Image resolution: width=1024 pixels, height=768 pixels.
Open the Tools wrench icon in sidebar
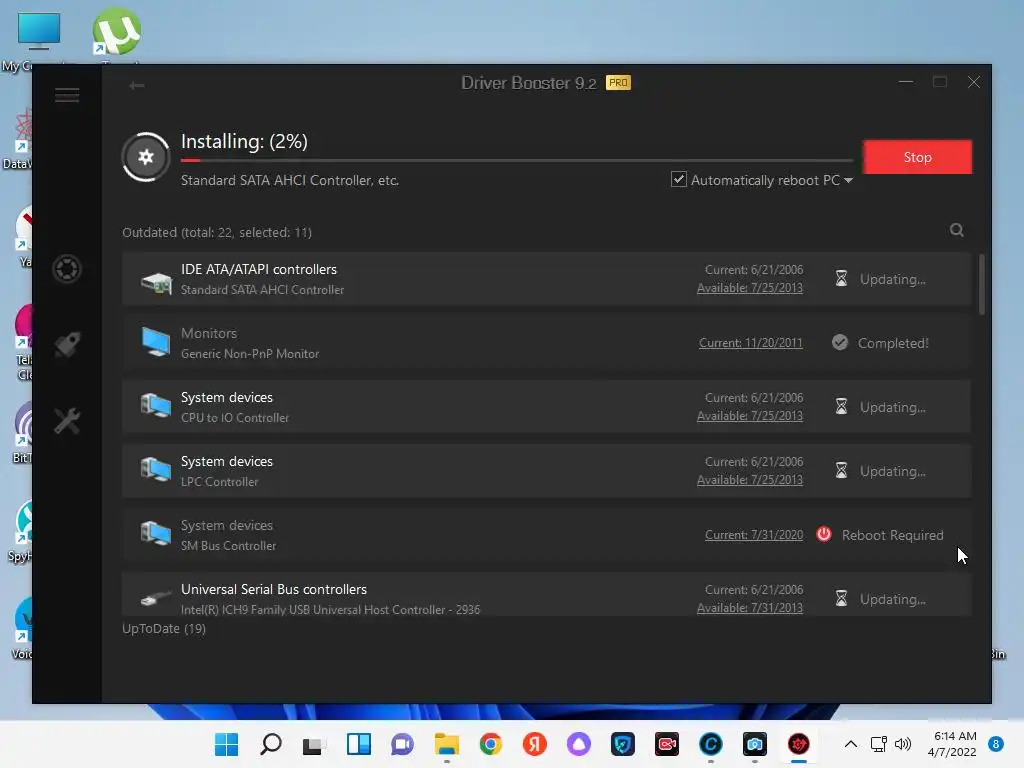[x=67, y=421]
